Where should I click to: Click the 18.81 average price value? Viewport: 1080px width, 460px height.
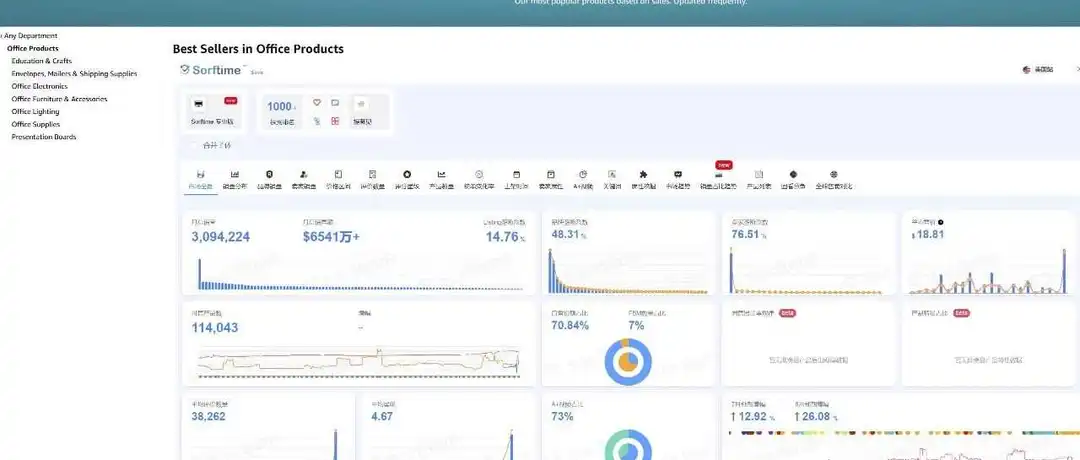928,235
